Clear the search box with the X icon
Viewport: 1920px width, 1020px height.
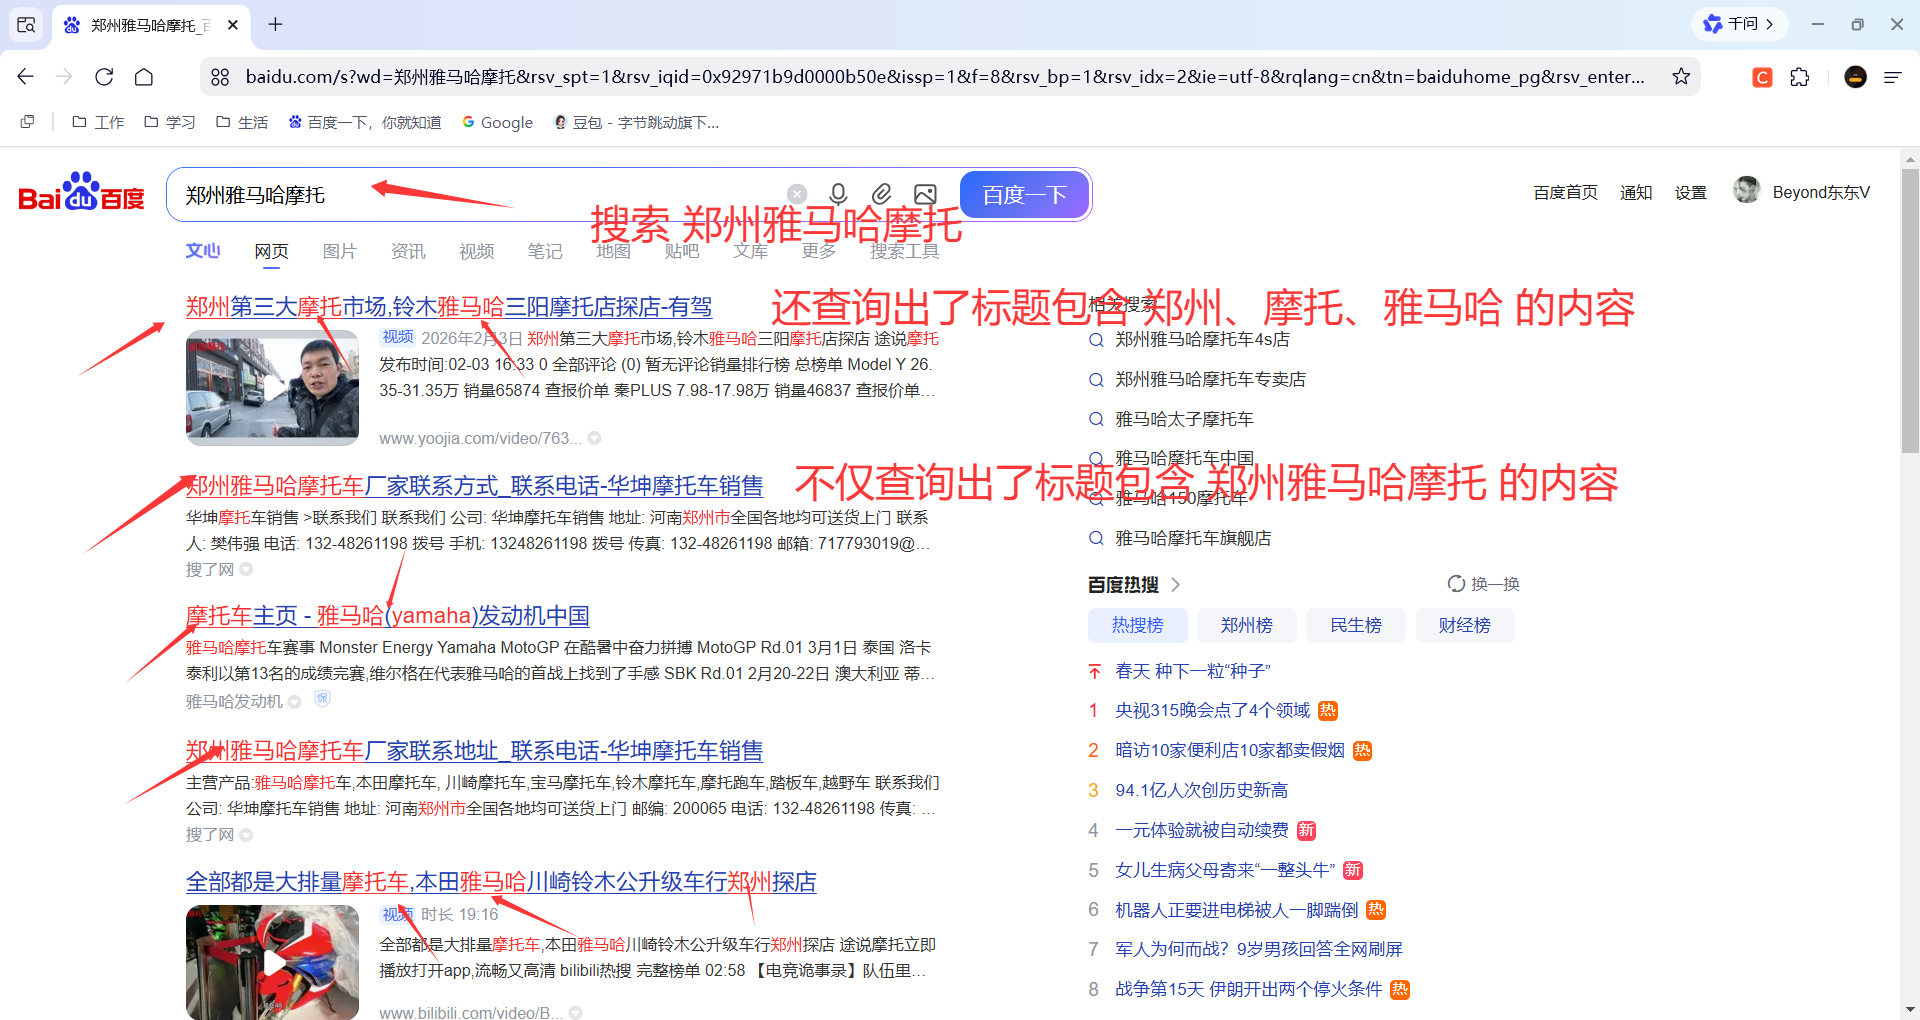(797, 194)
